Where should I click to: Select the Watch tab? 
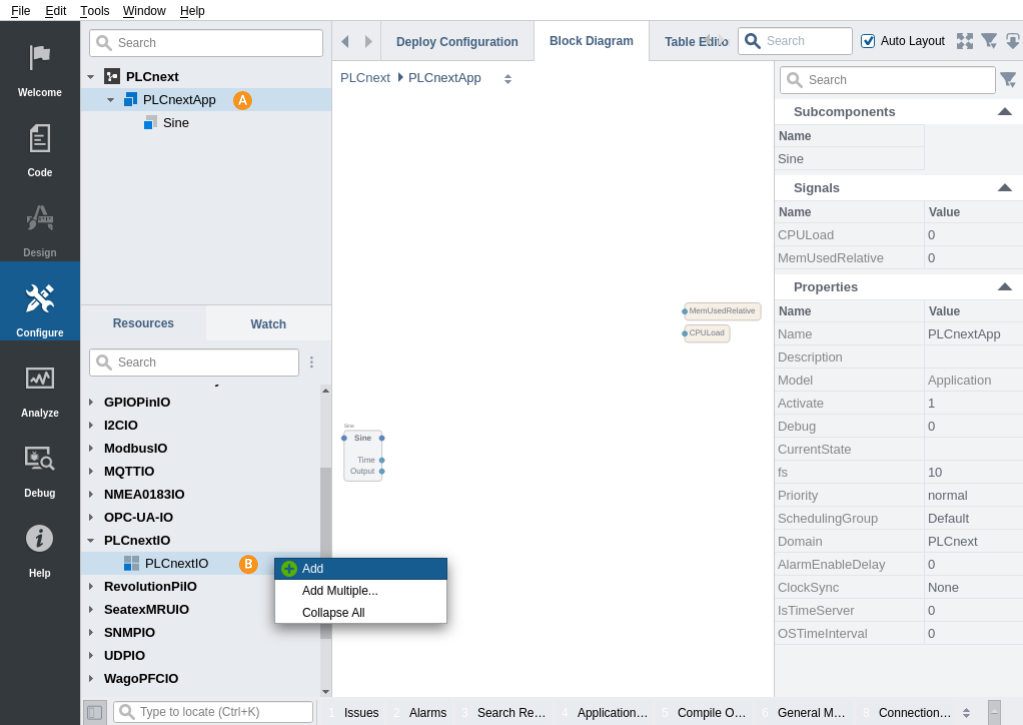pos(268,324)
